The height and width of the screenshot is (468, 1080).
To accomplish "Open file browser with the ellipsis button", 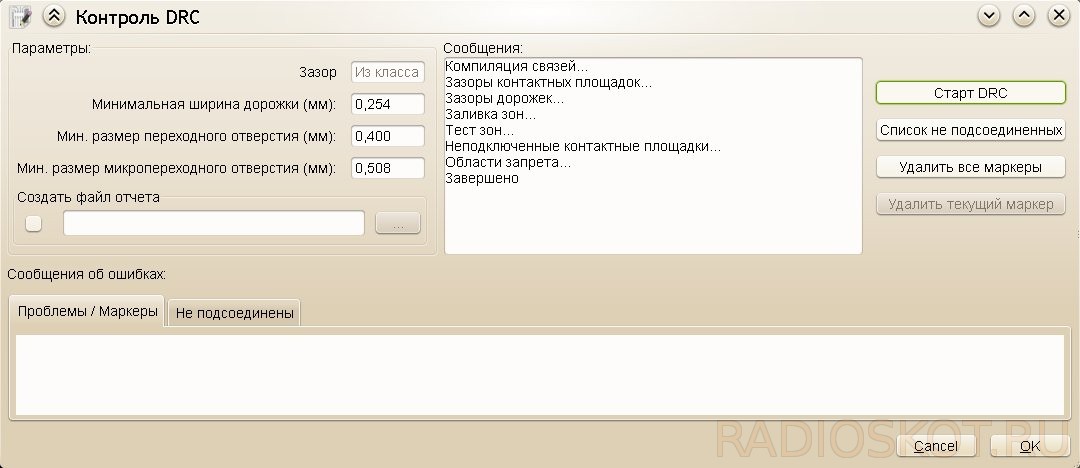I will (x=397, y=223).
